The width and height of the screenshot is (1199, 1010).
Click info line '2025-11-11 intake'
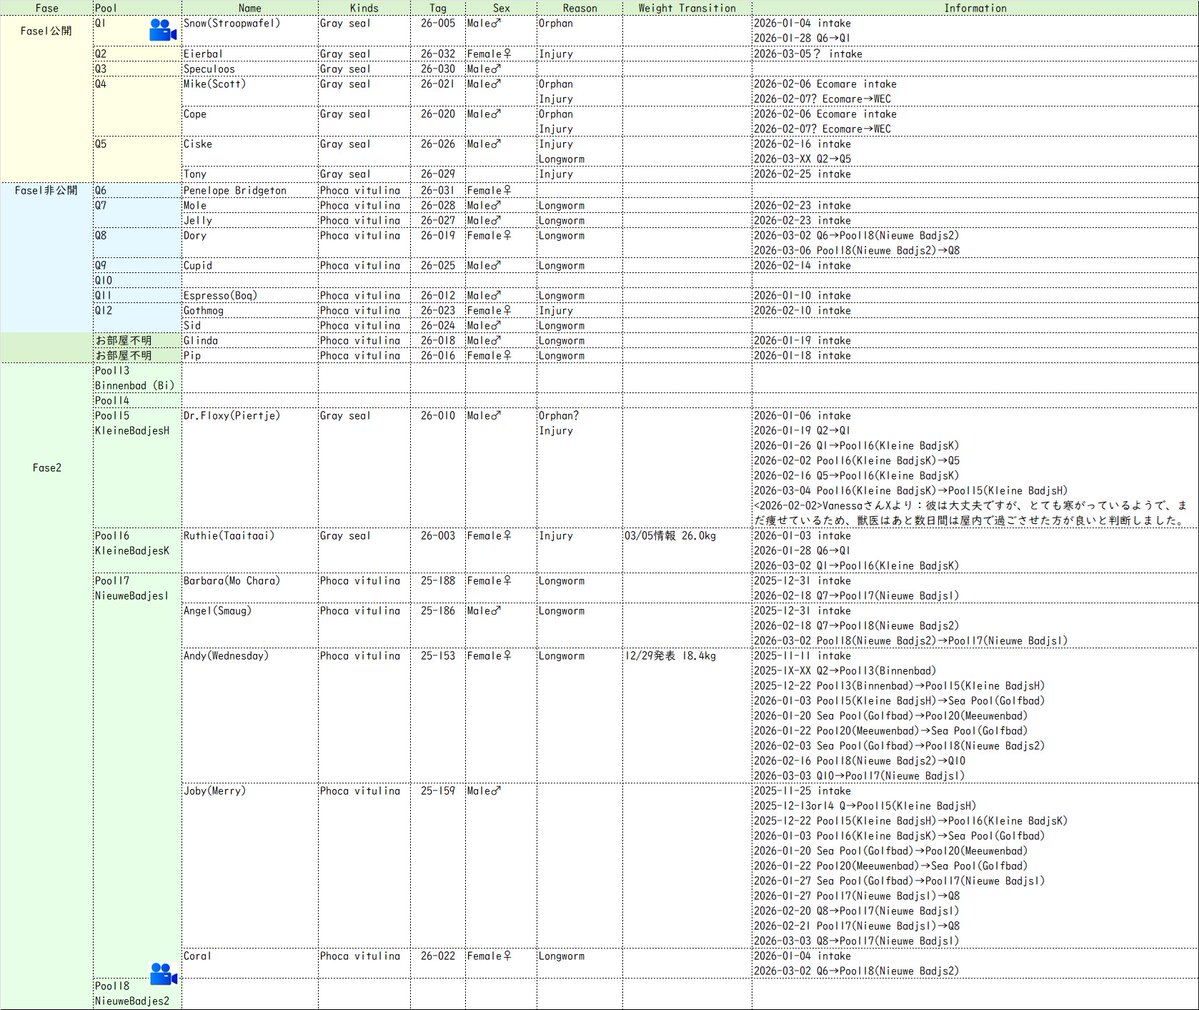coord(802,656)
